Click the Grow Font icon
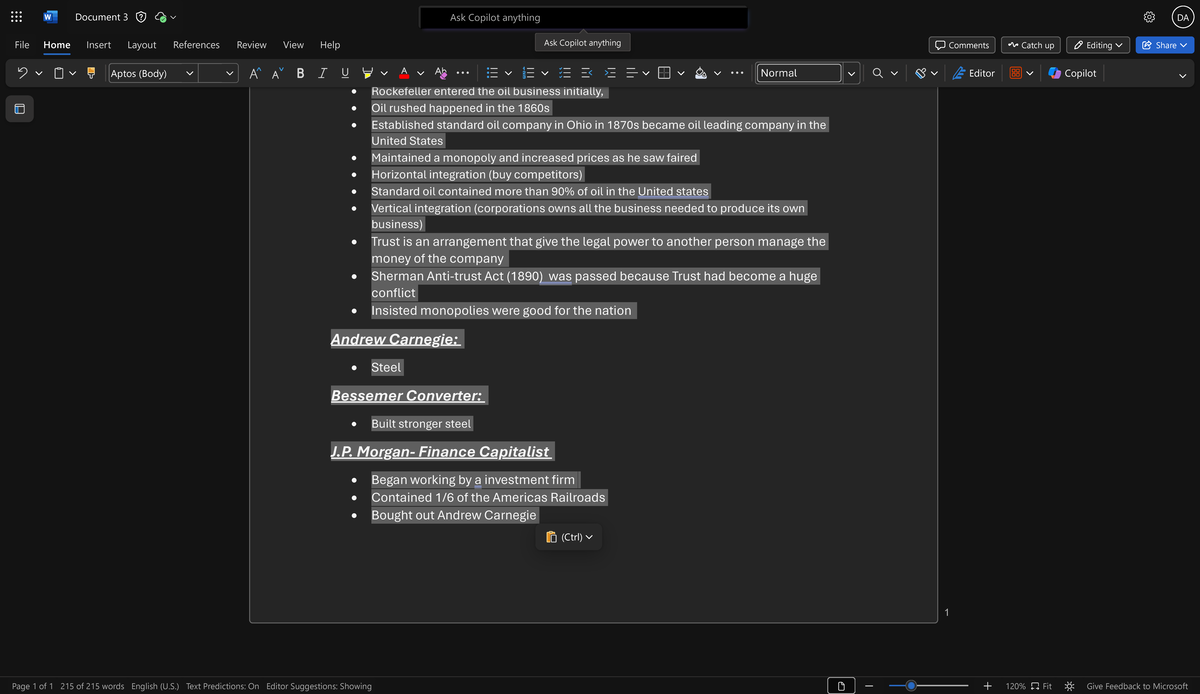 pyautogui.click(x=254, y=73)
